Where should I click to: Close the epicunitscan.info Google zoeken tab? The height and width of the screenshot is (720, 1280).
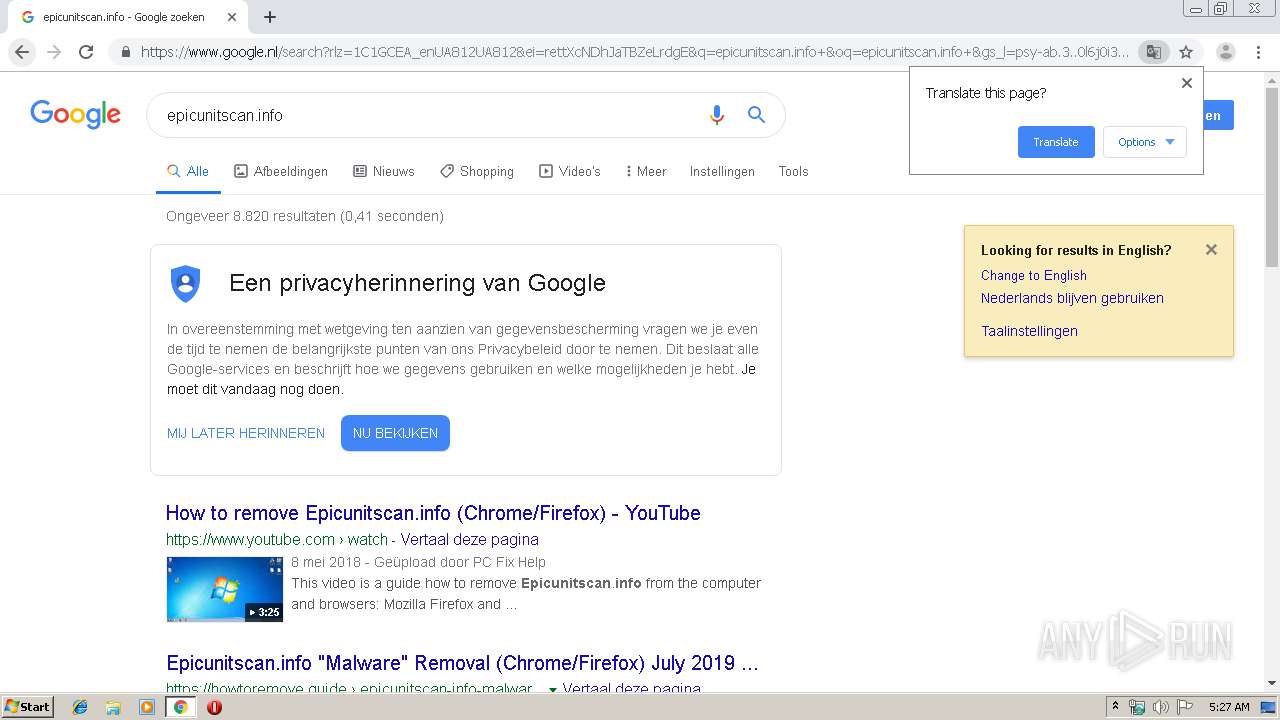(x=232, y=17)
